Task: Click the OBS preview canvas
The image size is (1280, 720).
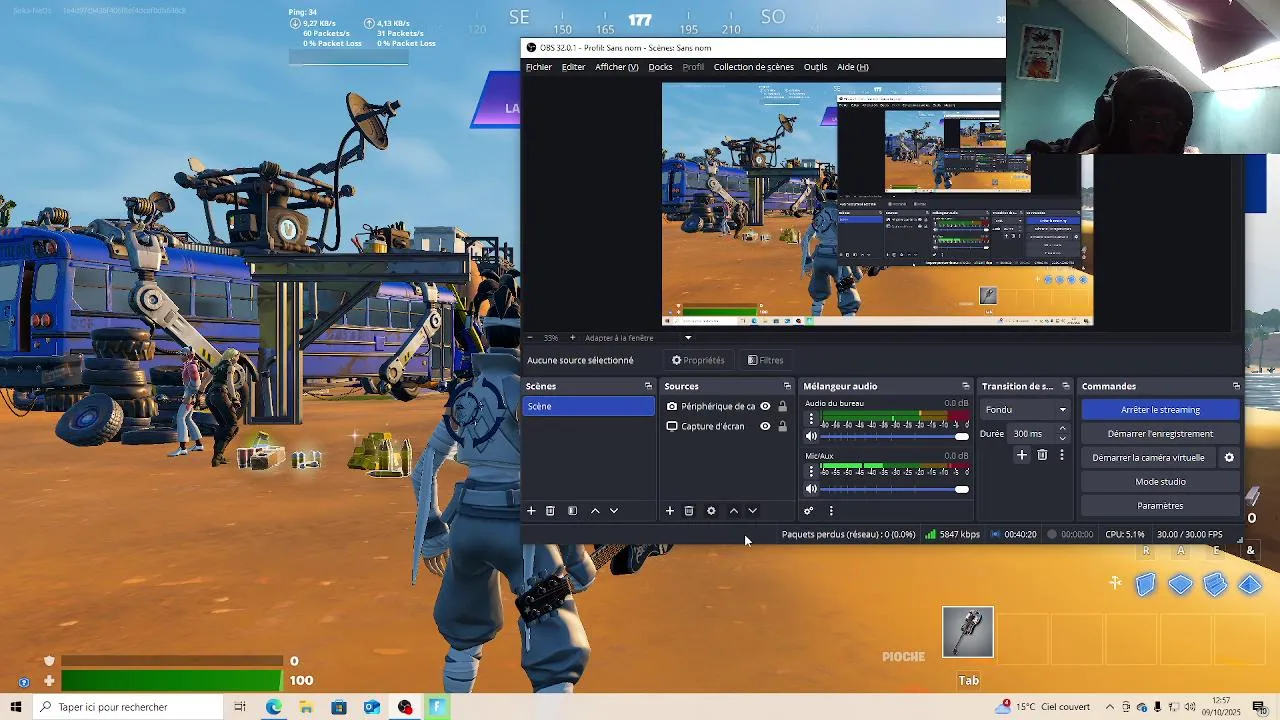Action: click(877, 204)
